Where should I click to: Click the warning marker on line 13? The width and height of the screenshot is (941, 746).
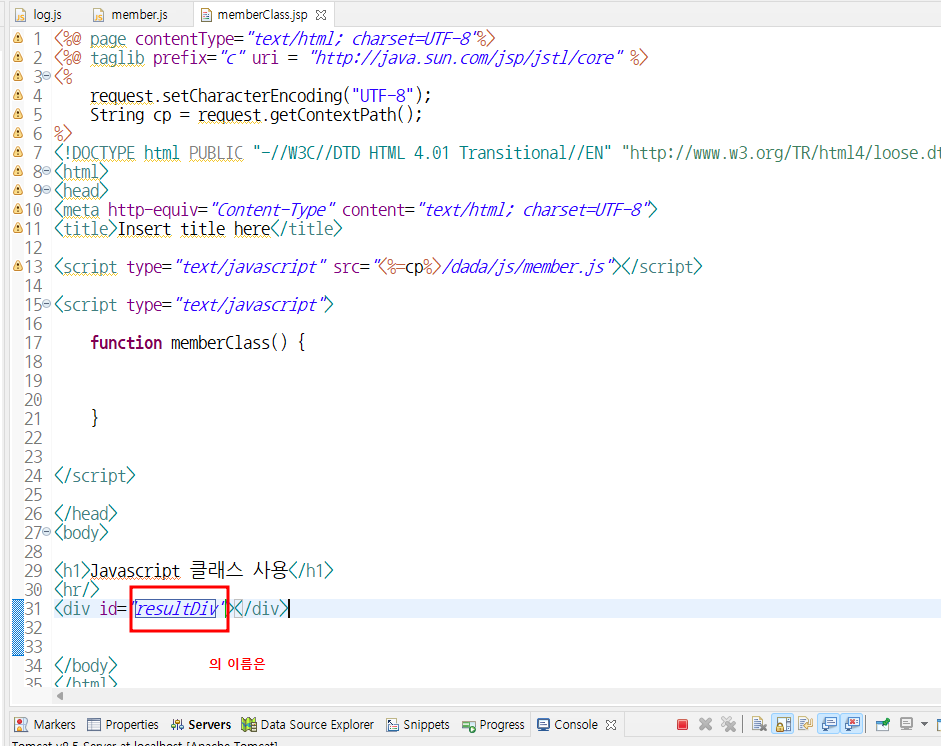[x=18, y=266]
